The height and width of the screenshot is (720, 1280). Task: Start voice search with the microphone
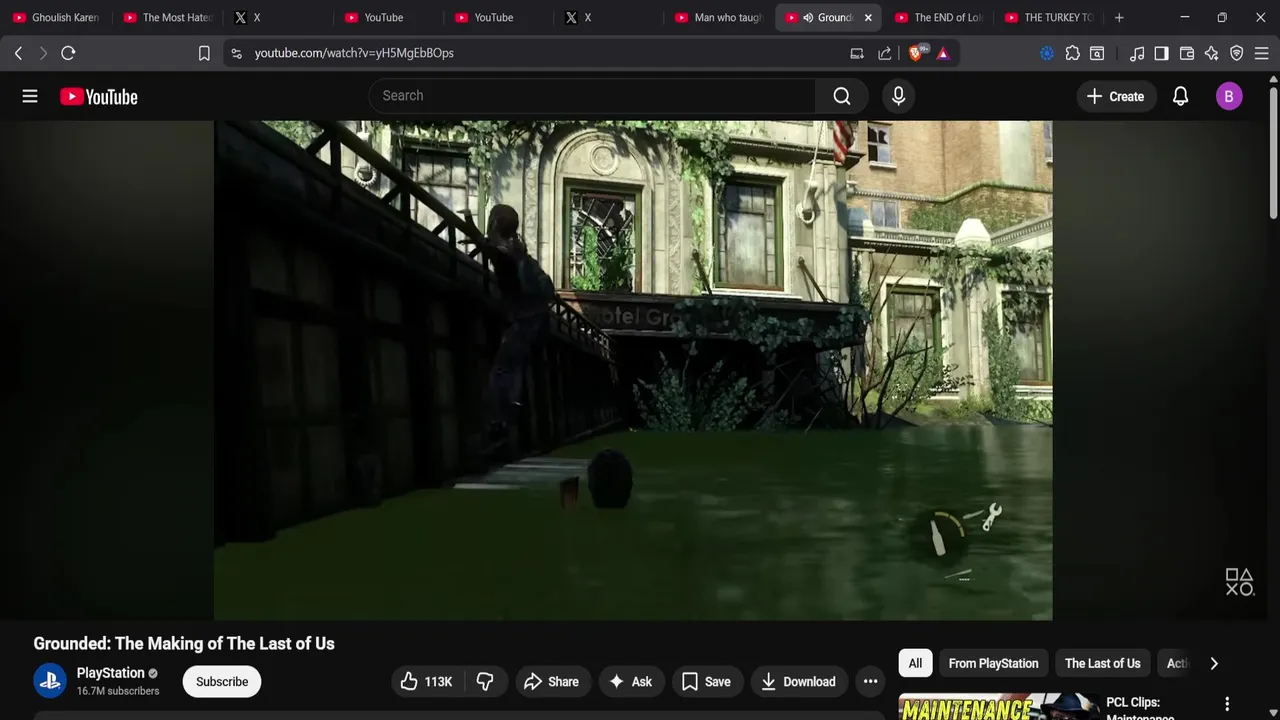tap(898, 96)
